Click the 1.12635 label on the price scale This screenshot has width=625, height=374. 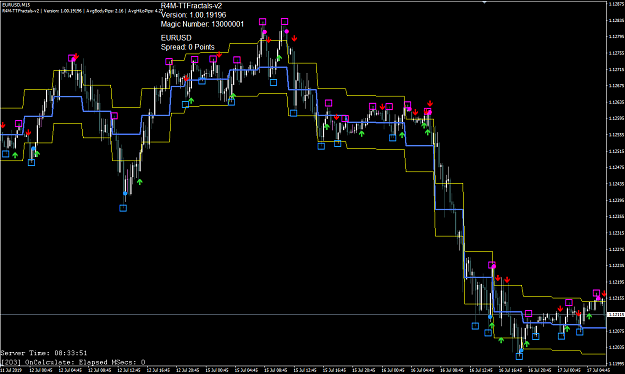pos(616,102)
